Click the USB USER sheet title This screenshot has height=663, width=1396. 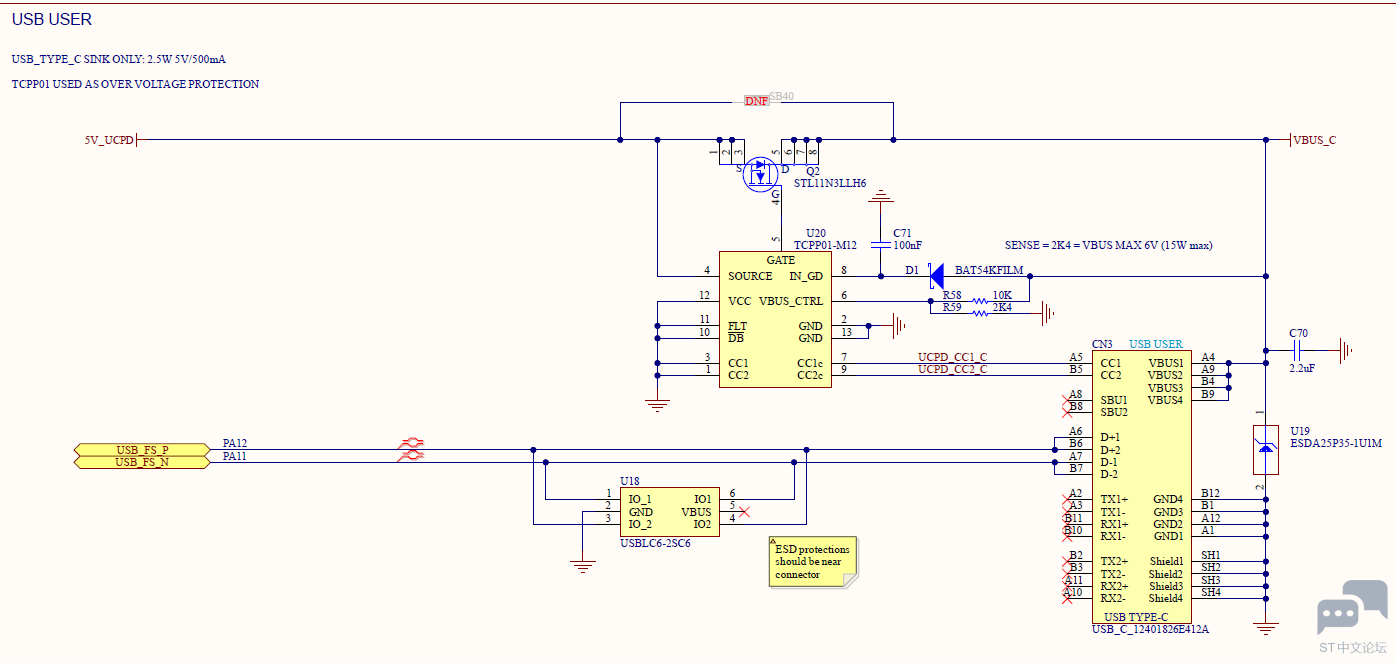(52, 19)
